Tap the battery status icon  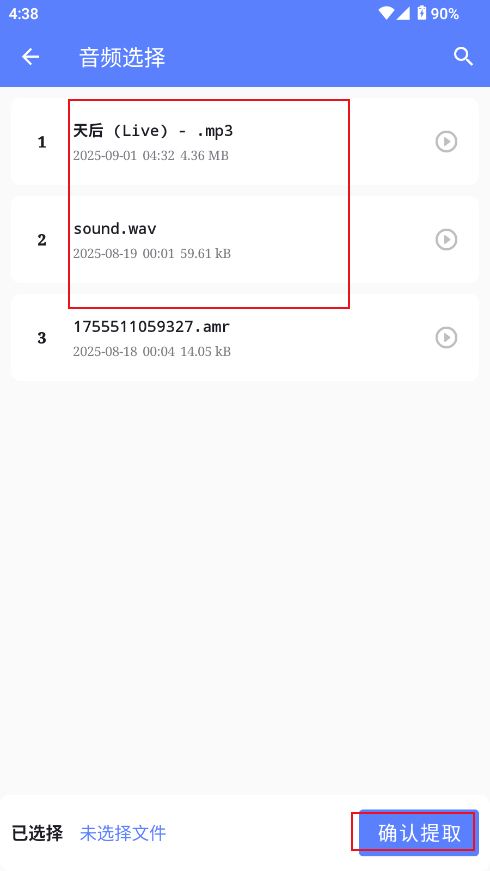[422, 13]
